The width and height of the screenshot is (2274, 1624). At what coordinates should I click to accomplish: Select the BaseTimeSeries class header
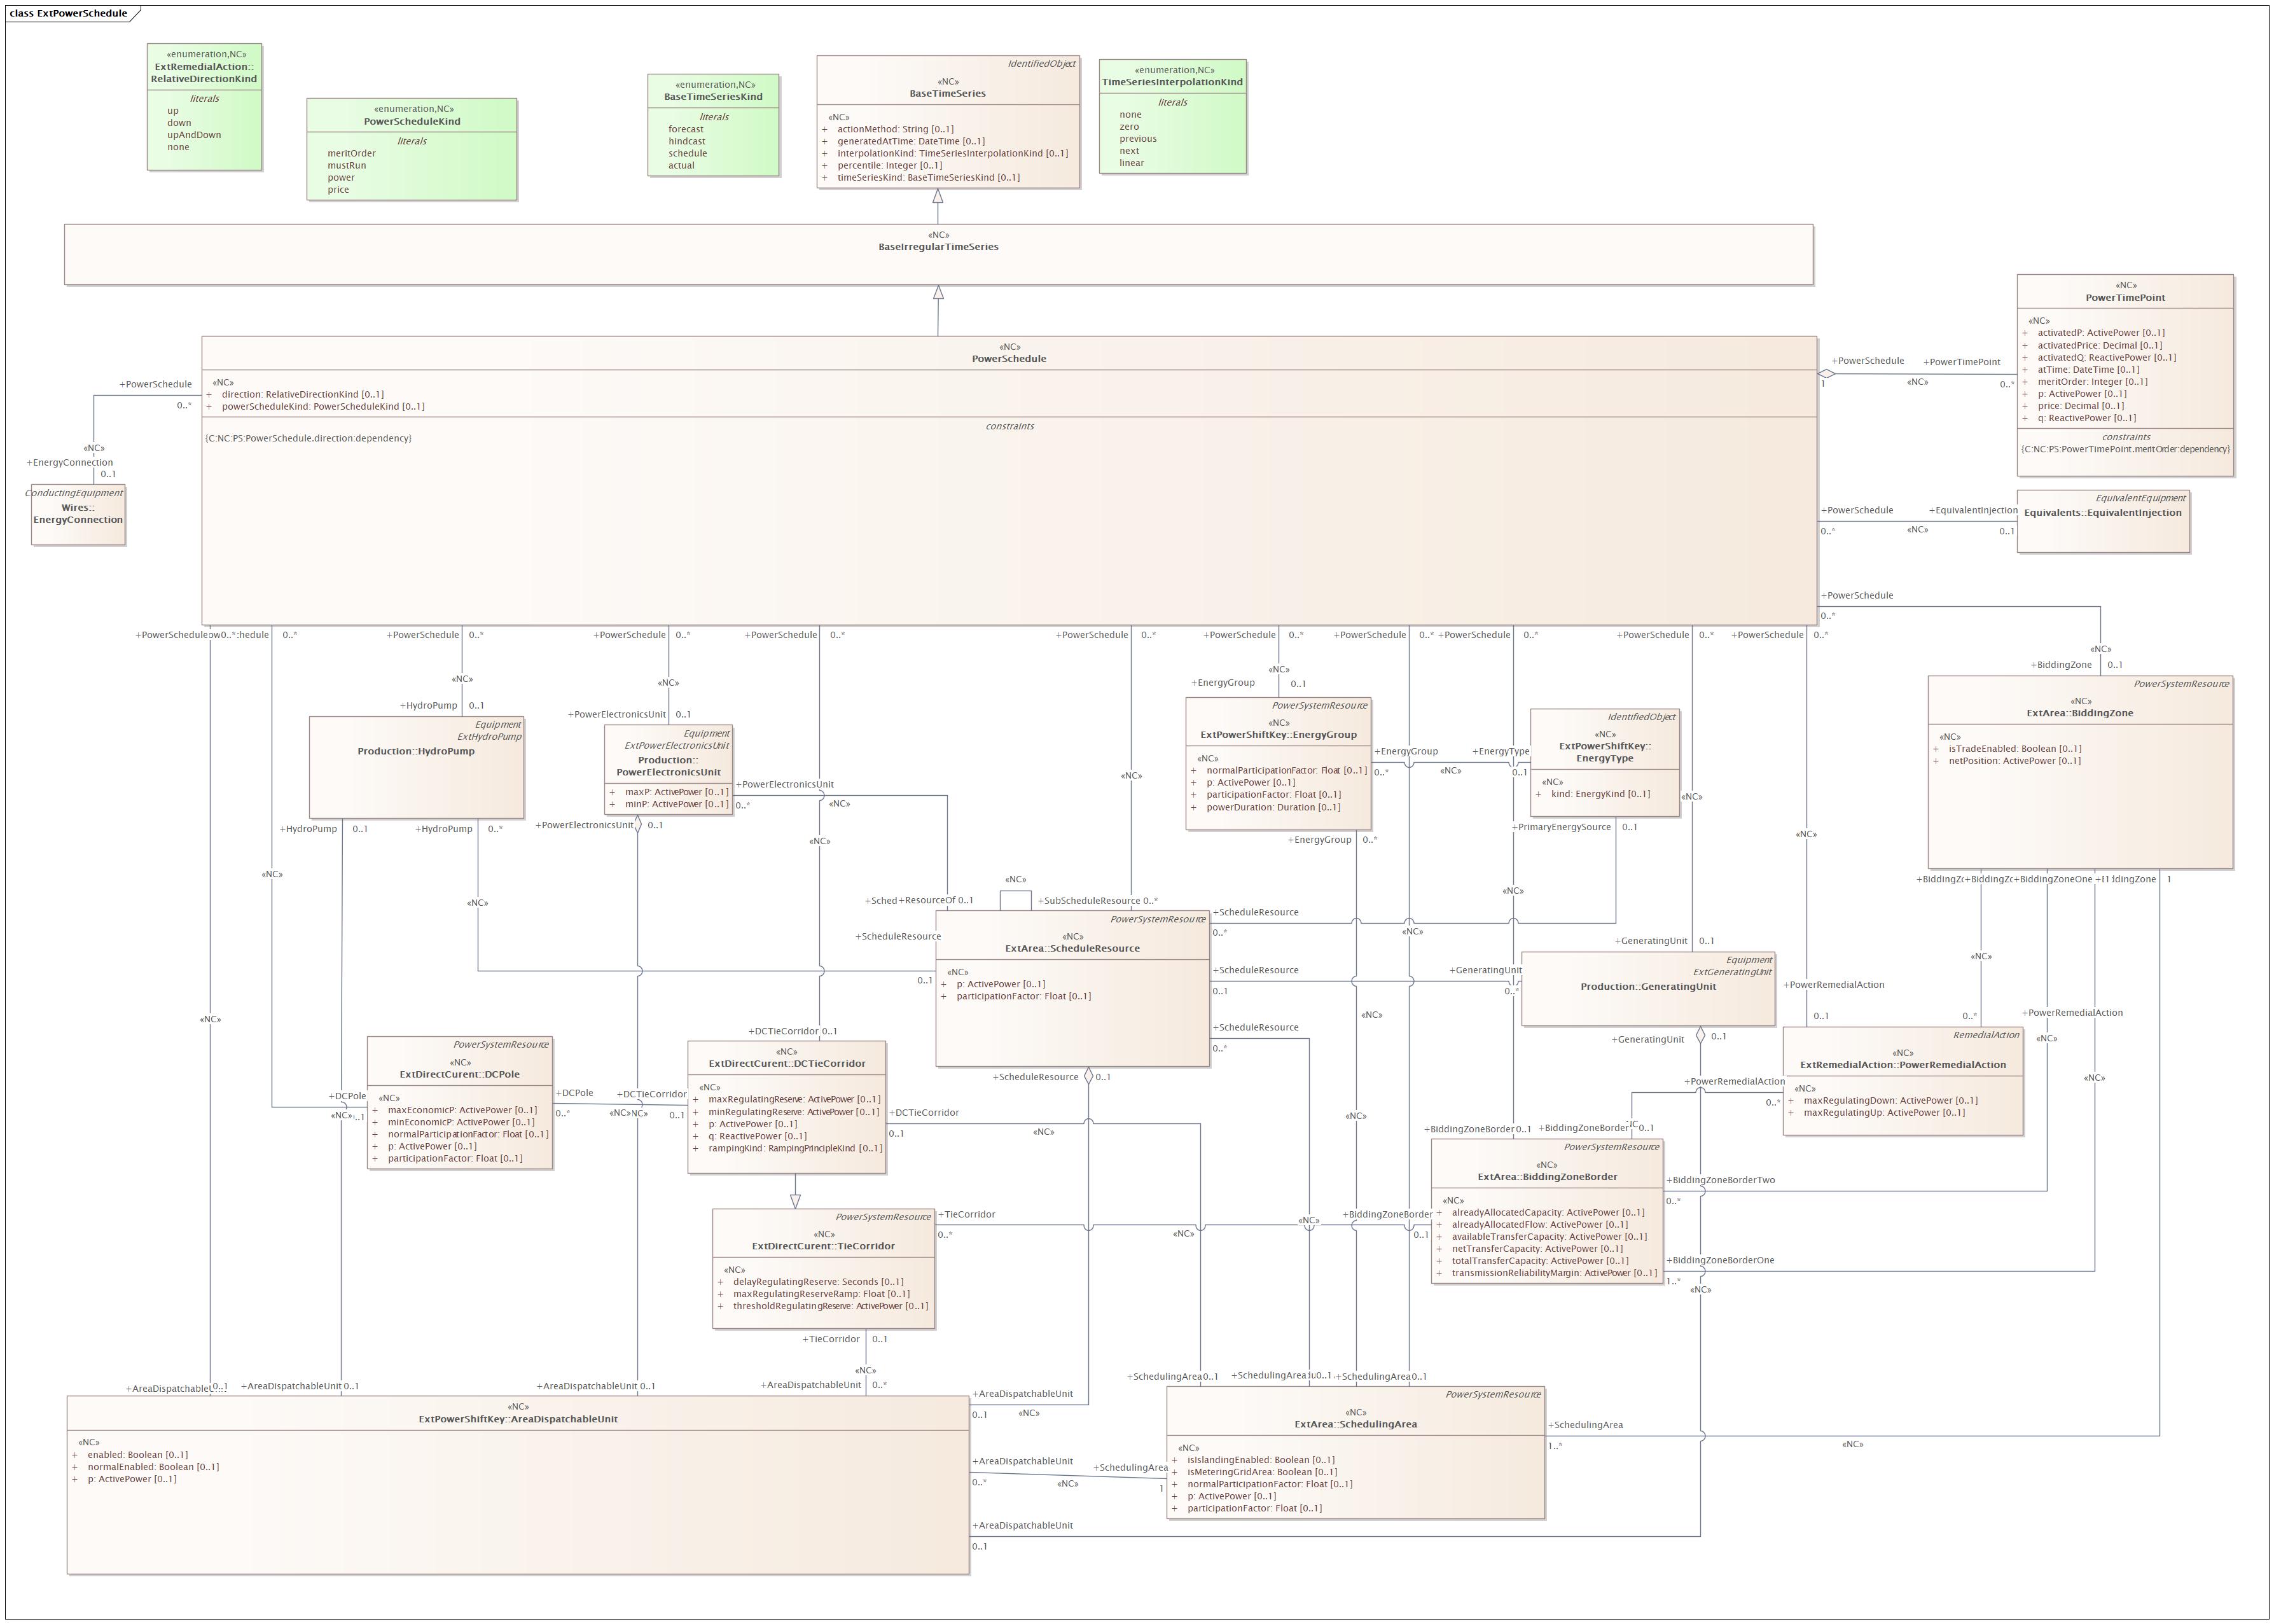[x=948, y=94]
